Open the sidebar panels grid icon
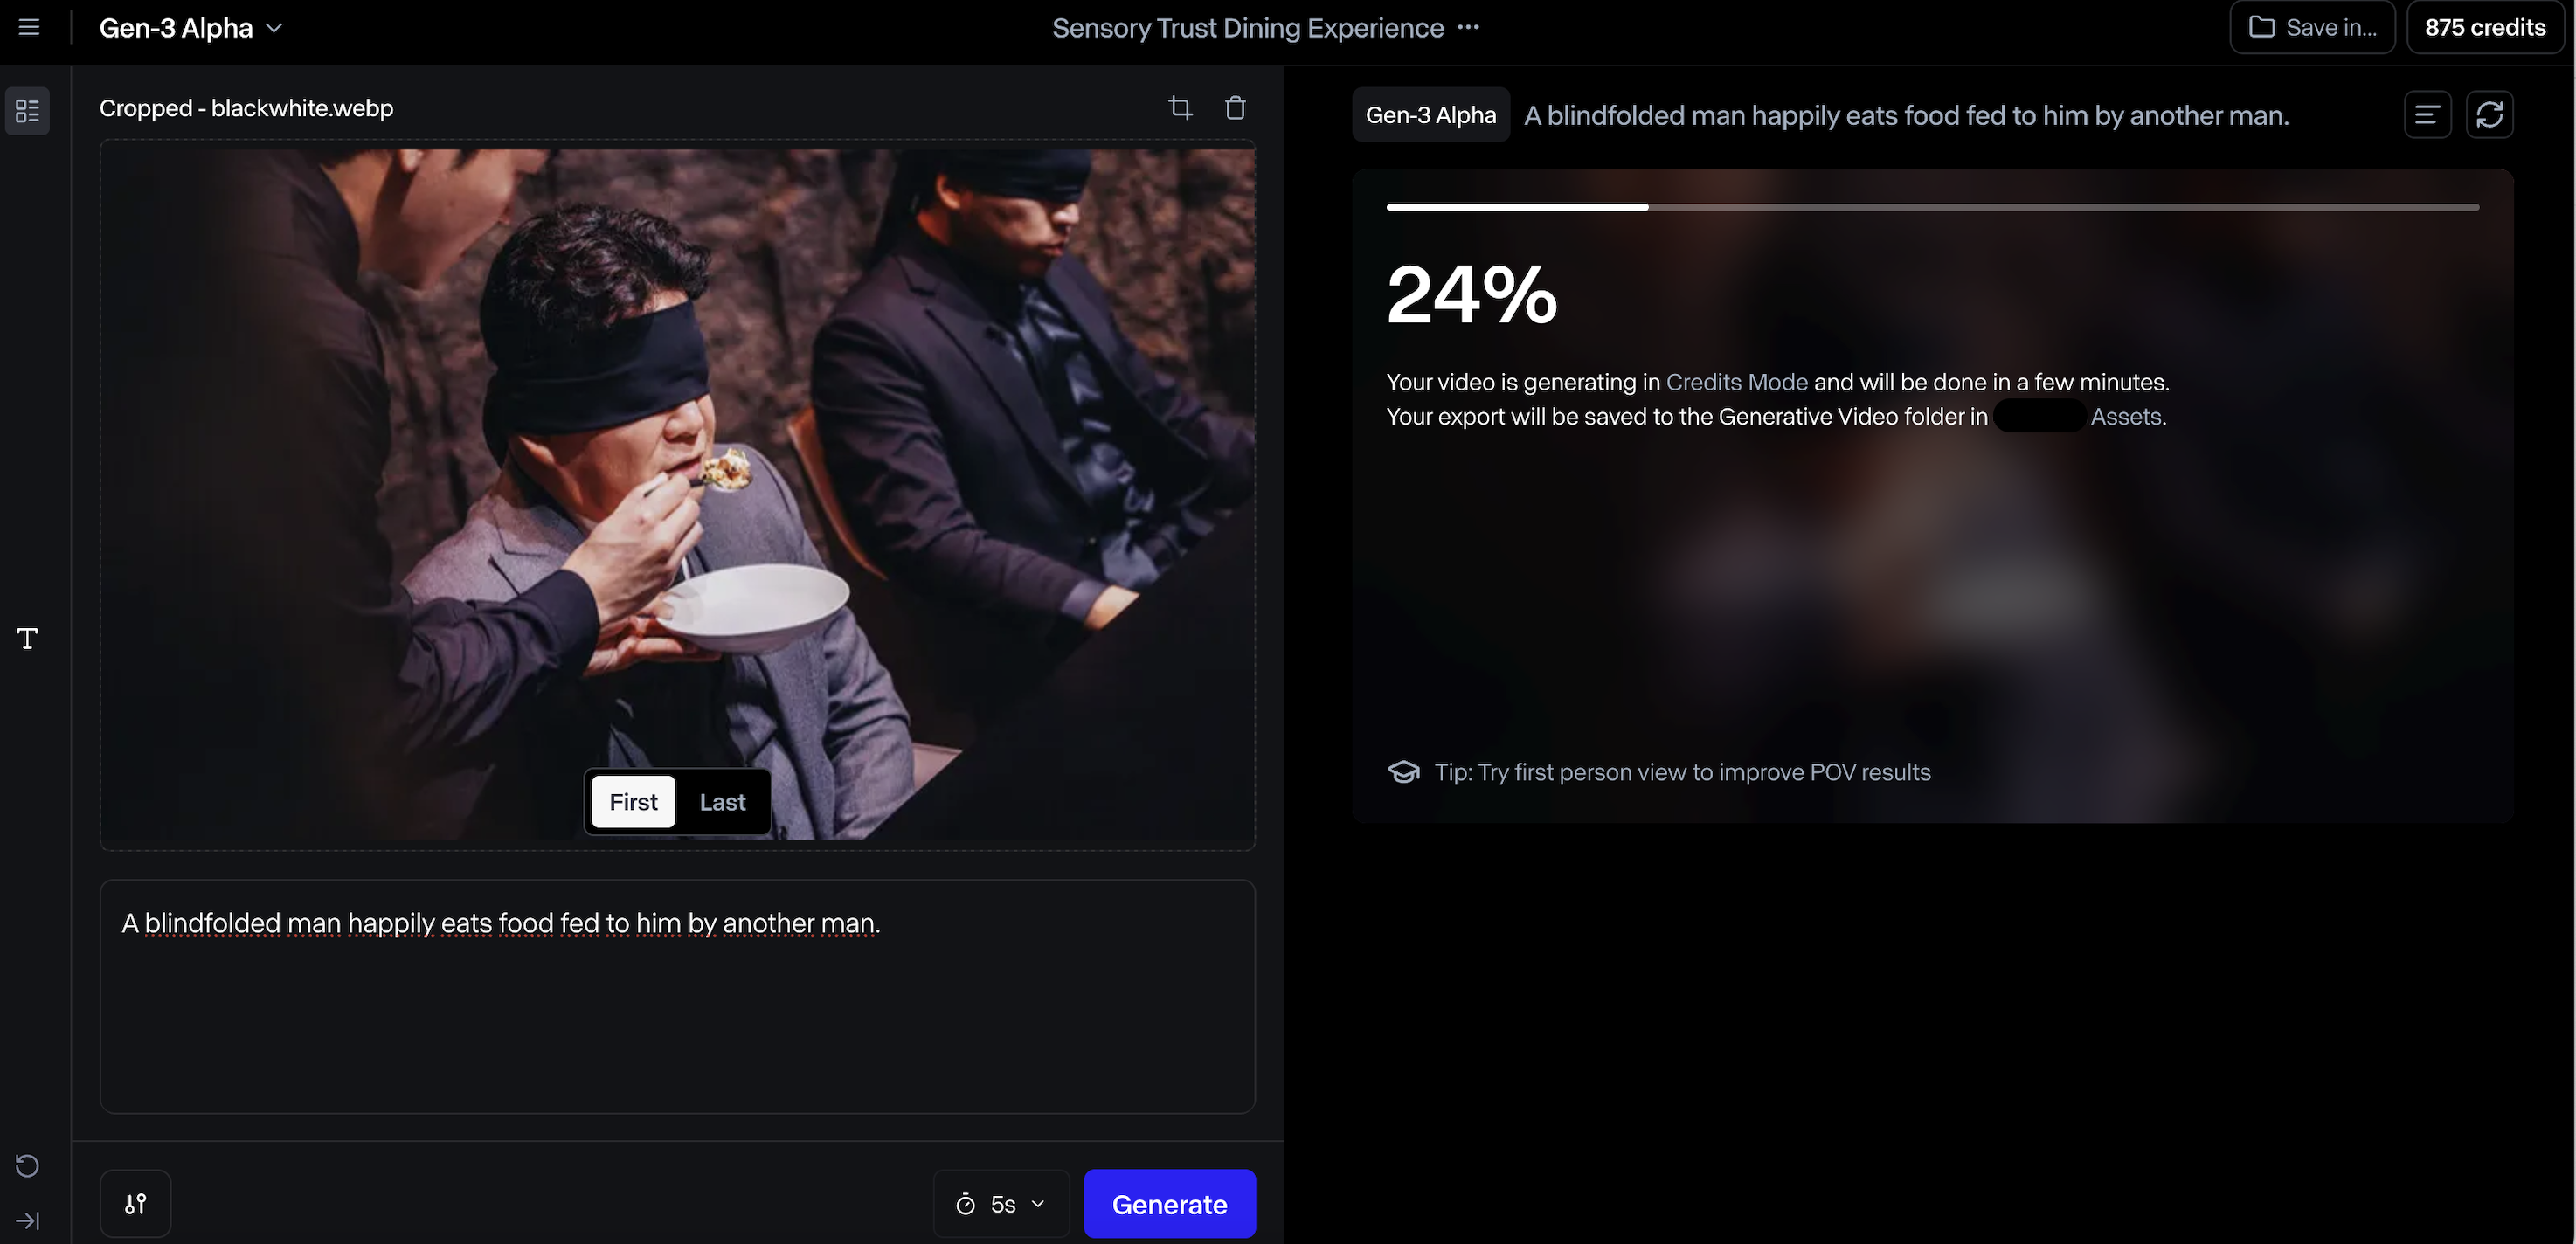Image resolution: width=2576 pixels, height=1244 pixels. [x=27, y=111]
